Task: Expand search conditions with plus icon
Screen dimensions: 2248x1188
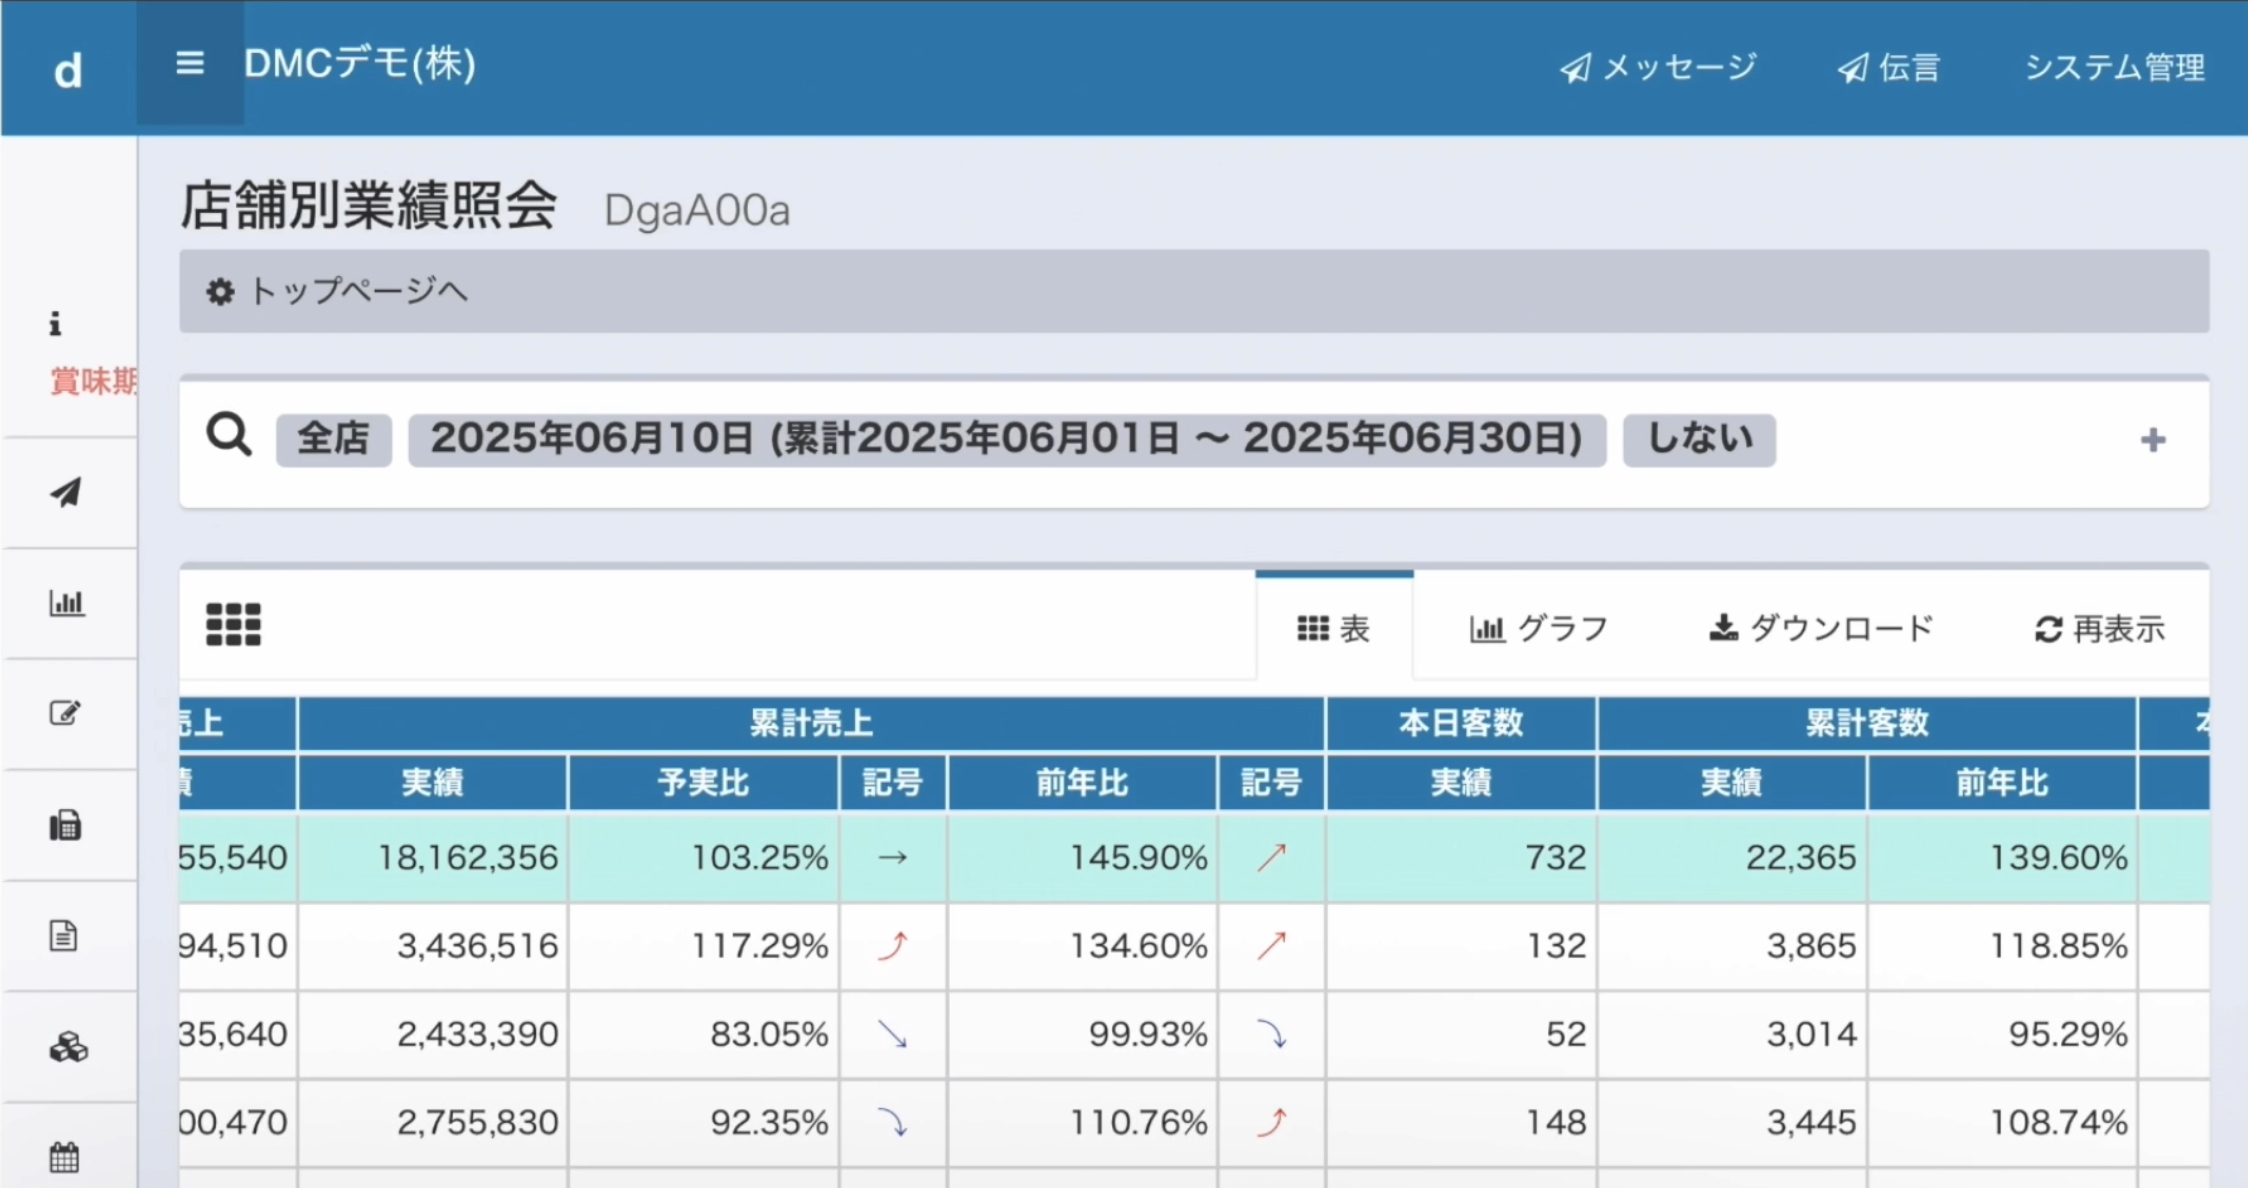Action: [x=2153, y=440]
